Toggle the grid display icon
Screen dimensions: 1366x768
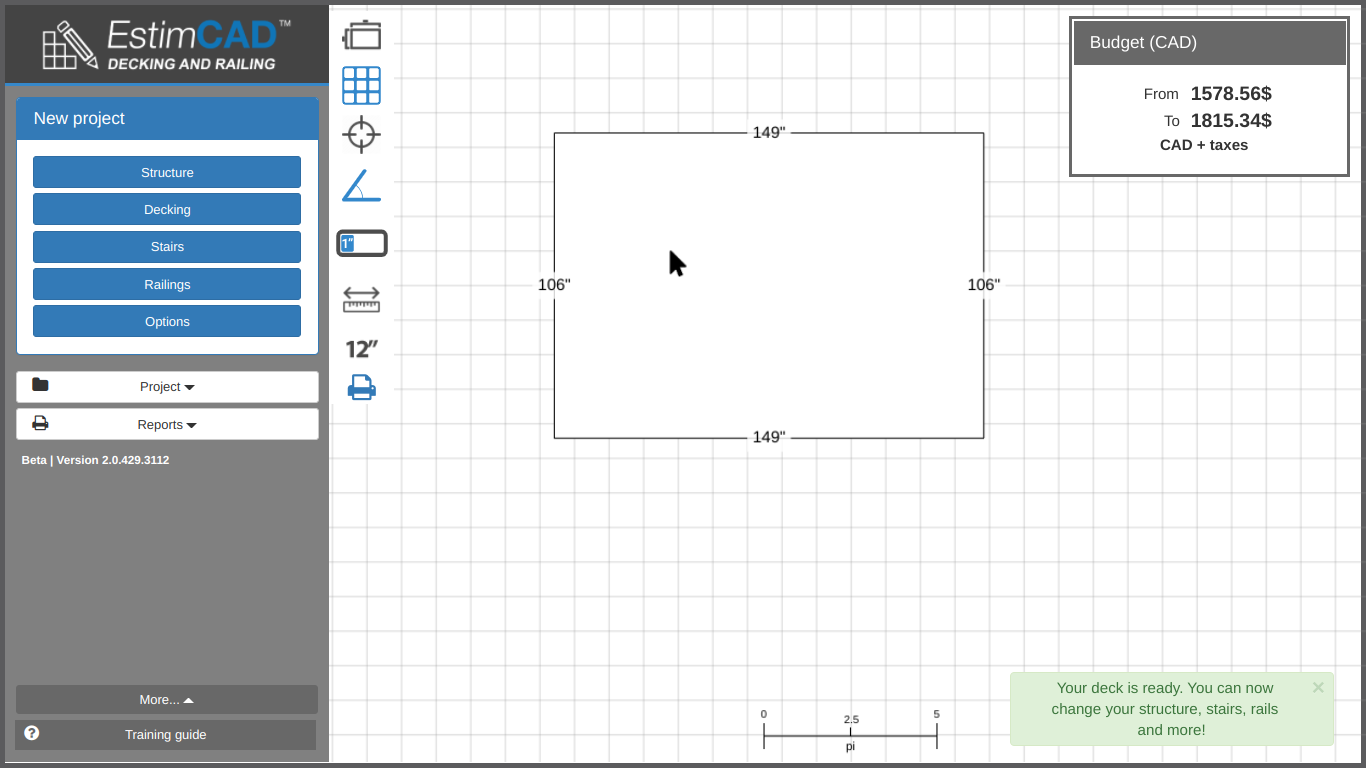(362, 86)
